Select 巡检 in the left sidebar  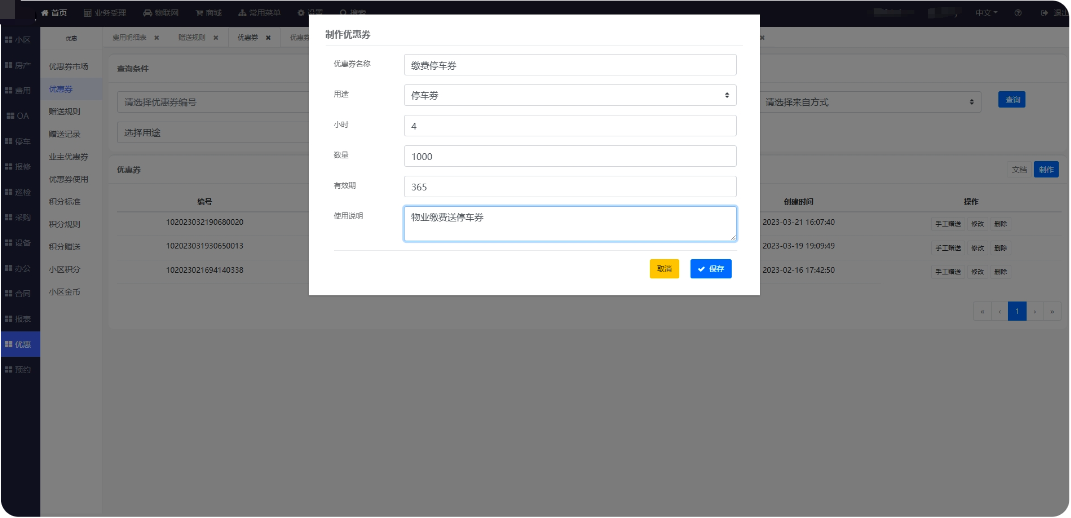pos(19,192)
